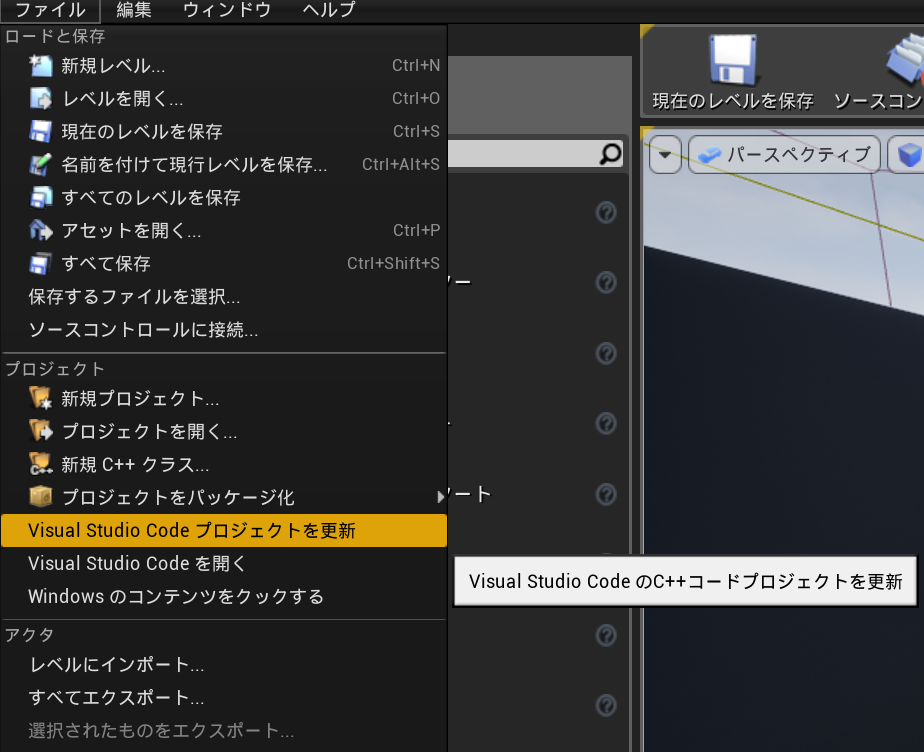Expand プロジェクトをパッケージ化 submenu arrow
The width and height of the screenshot is (924, 752).
440,497
